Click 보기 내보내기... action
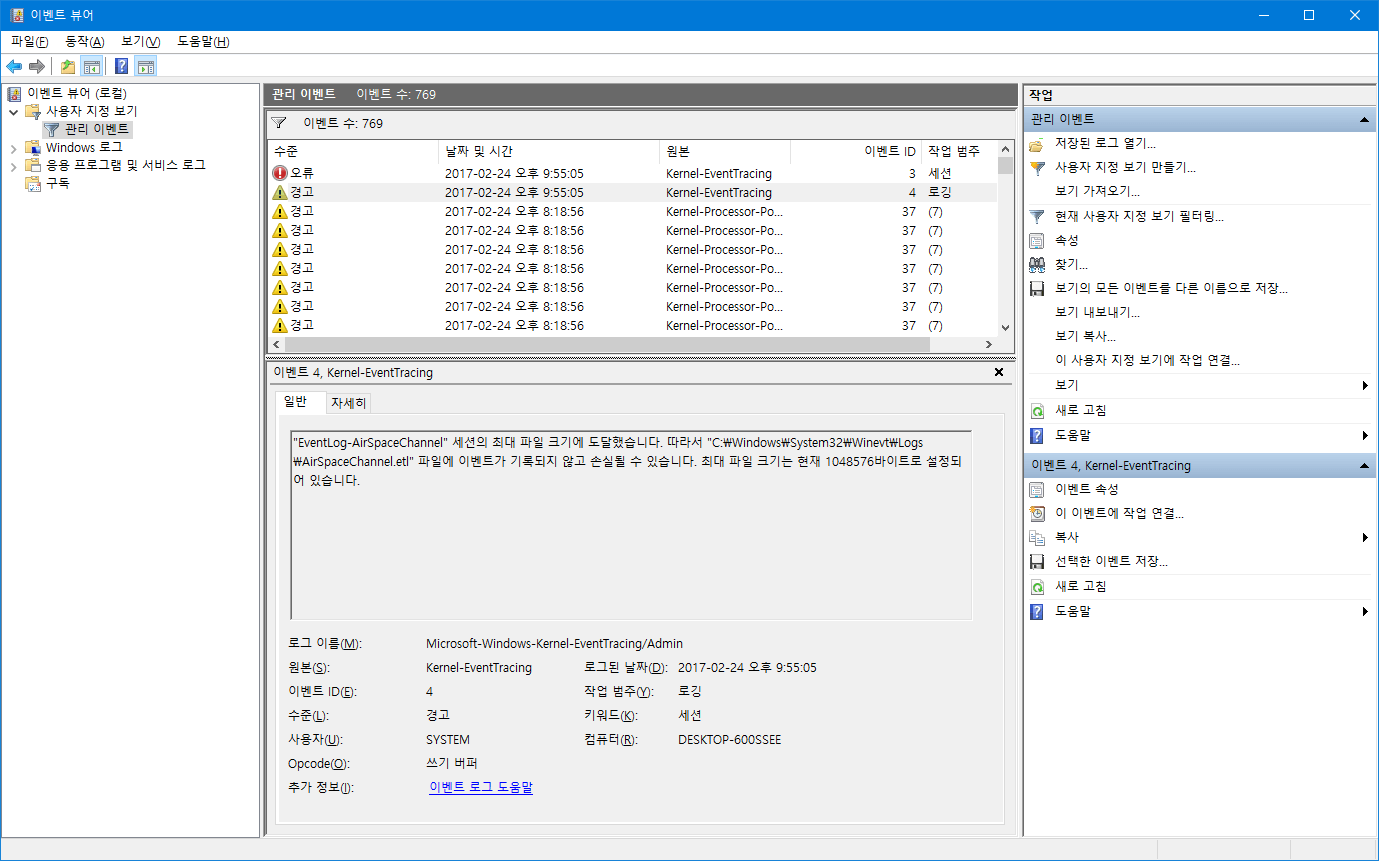Screen dimensions: 1379x861 [x=1097, y=313]
